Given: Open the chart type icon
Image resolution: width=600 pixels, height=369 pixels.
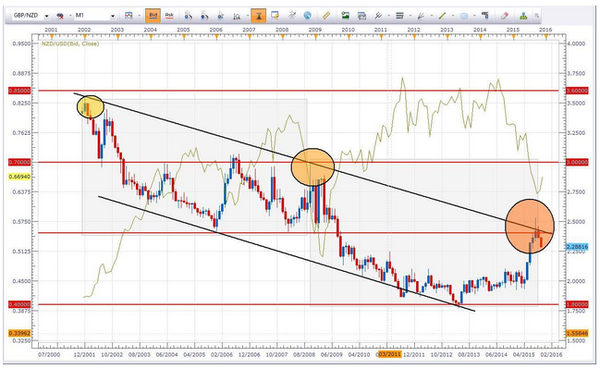Looking at the screenshot, I should 129,16.
